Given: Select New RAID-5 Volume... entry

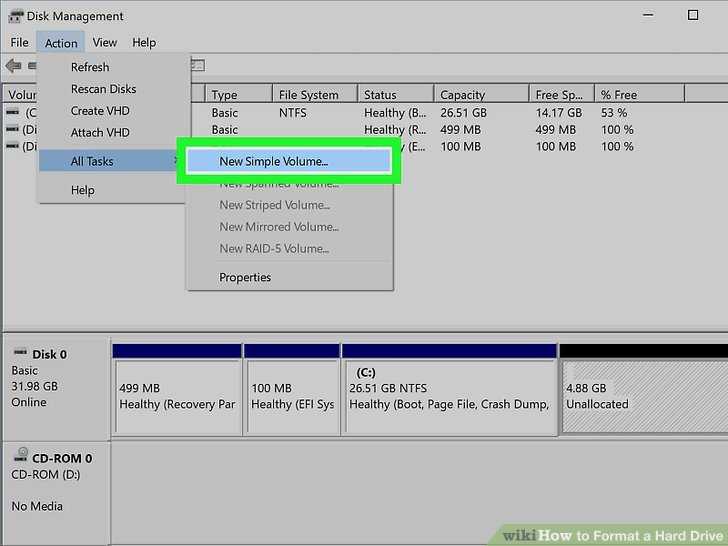Looking at the screenshot, I should (274, 249).
